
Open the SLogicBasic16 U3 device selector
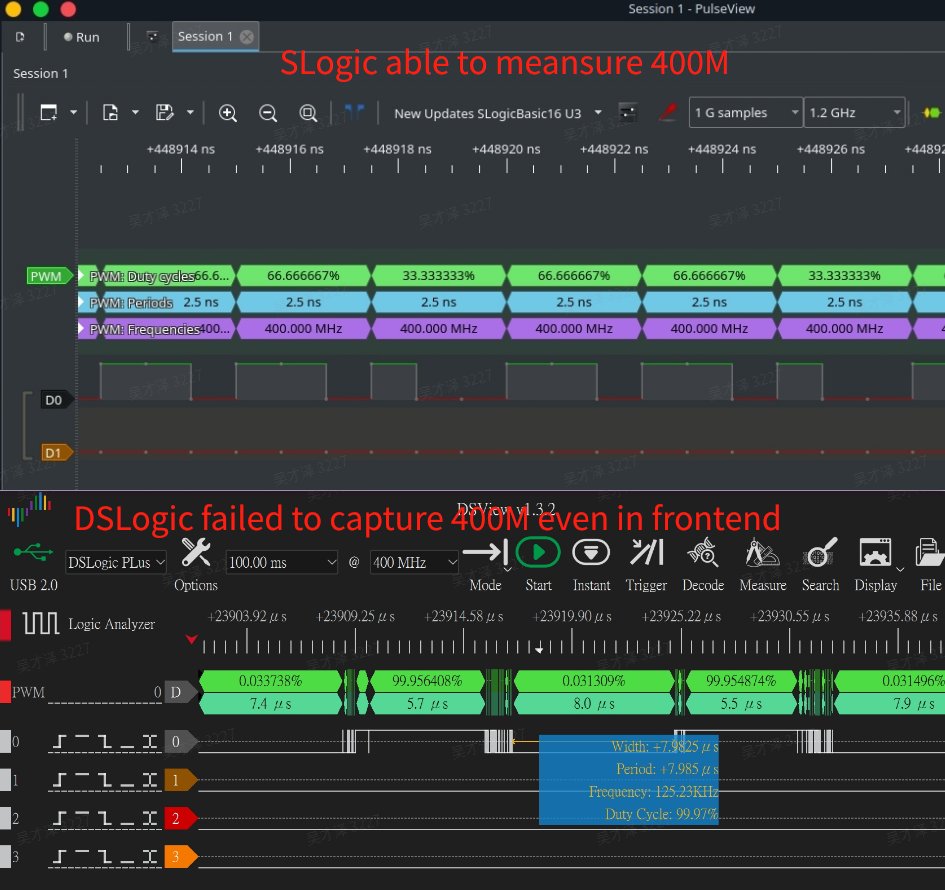click(x=498, y=113)
